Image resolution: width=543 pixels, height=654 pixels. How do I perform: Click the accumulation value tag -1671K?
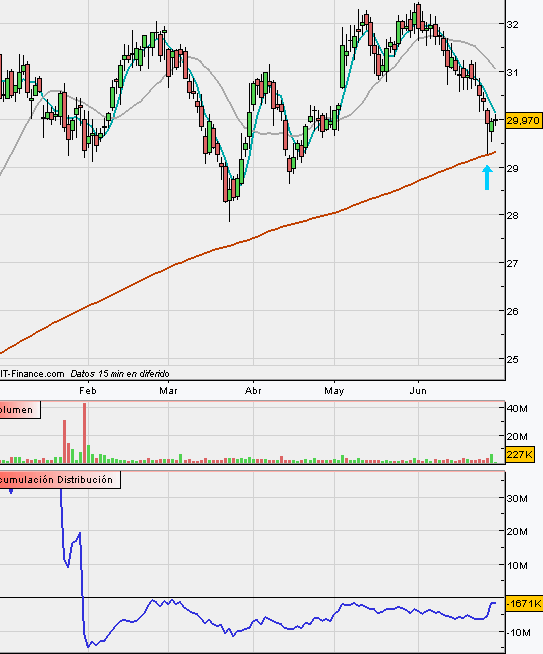click(x=524, y=603)
